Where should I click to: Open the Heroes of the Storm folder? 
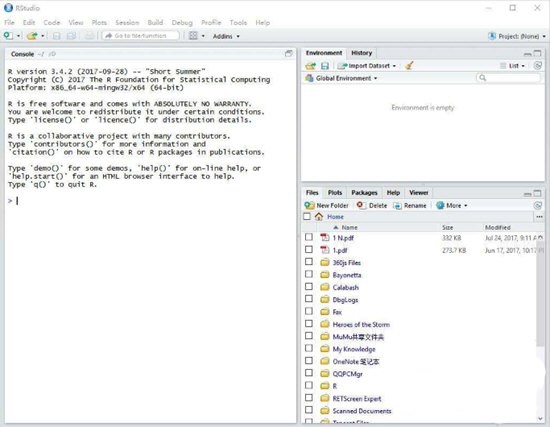(x=361, y=325)
